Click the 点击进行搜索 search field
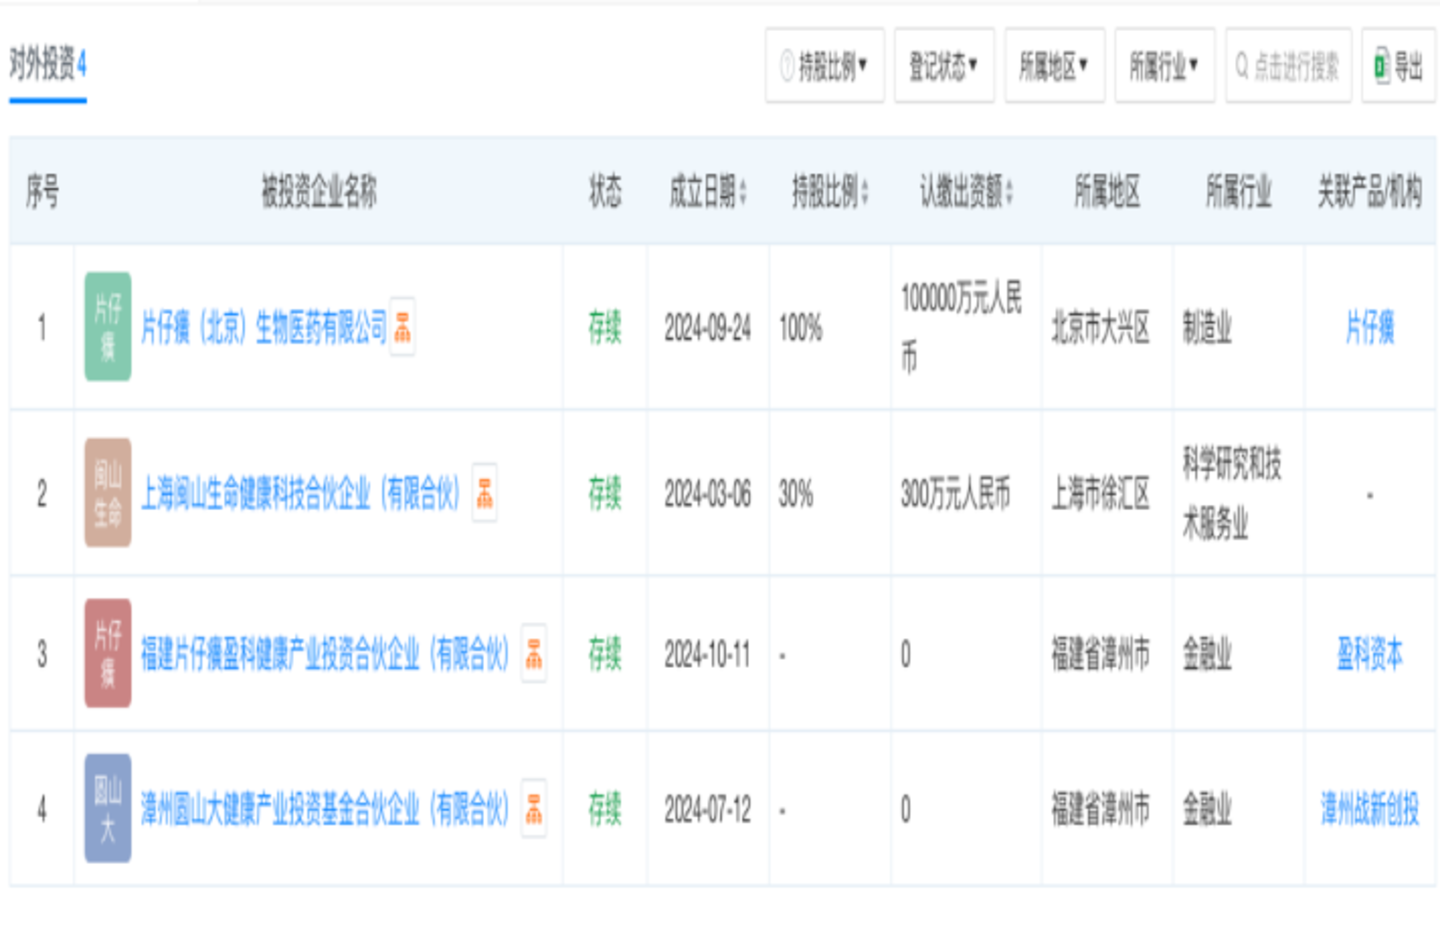Viewport: 1440px width, 928px height. [x=1288, y=66]
